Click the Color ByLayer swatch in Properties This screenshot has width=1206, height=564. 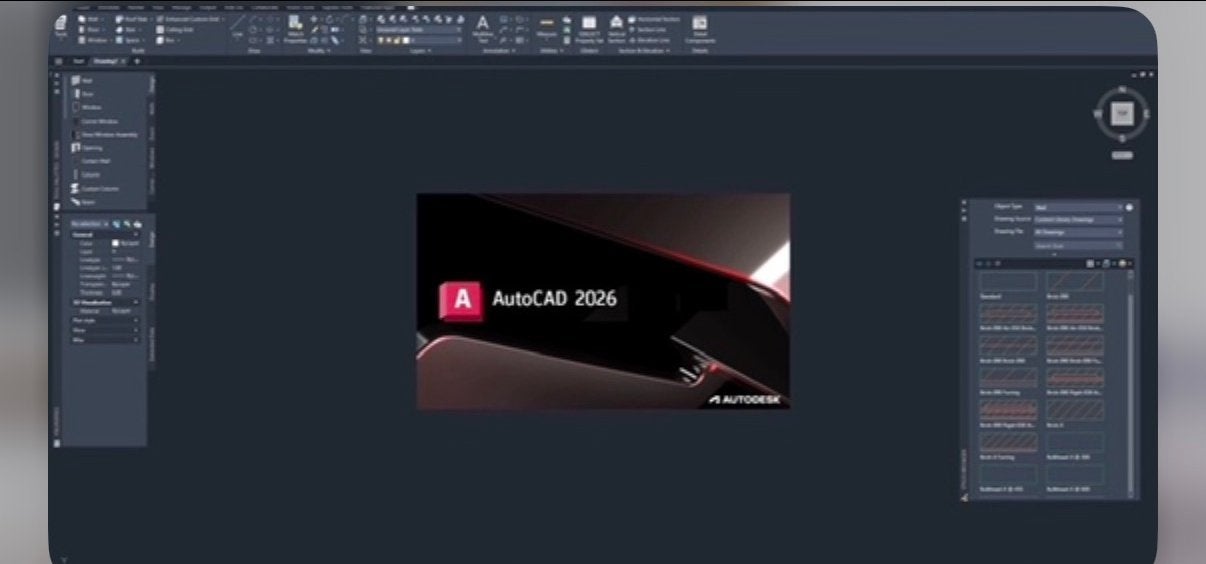pyautogui.click(x=114, y=243)
